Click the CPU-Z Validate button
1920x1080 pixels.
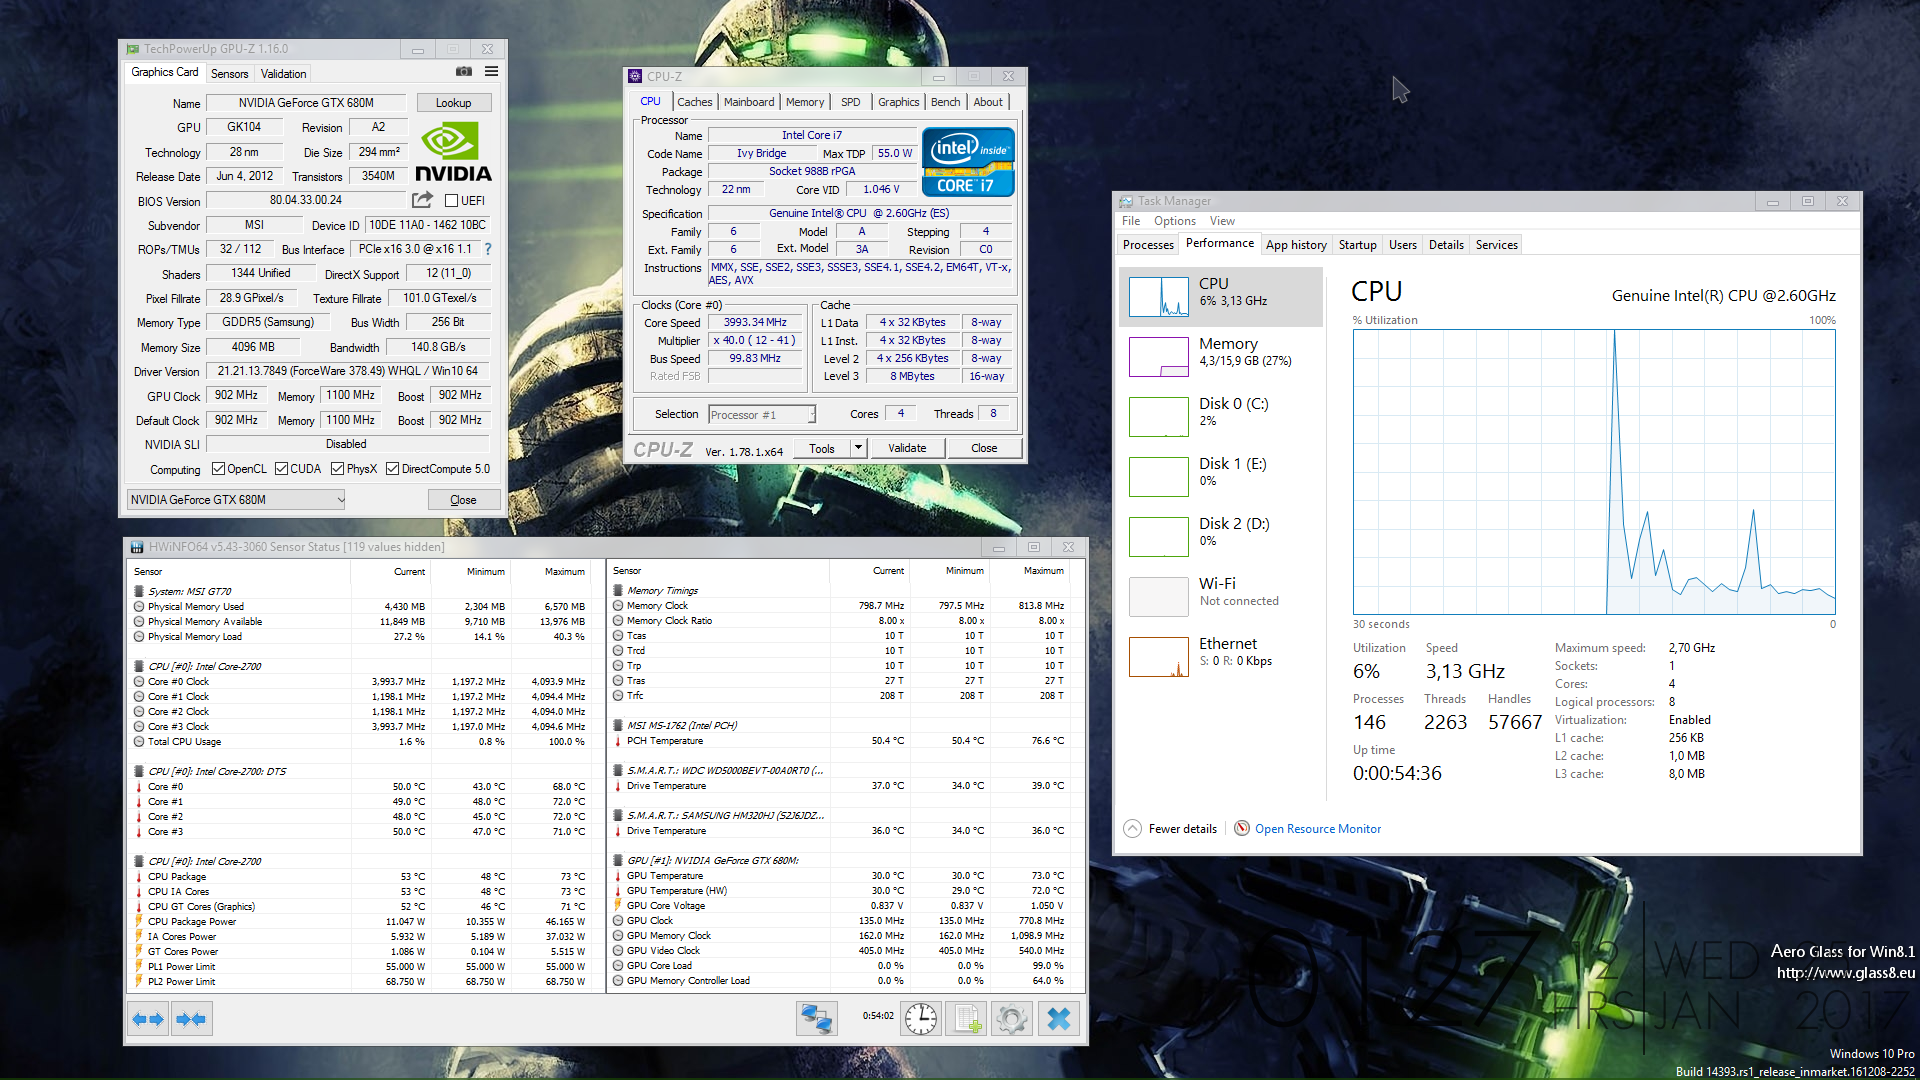pos(907,448)
